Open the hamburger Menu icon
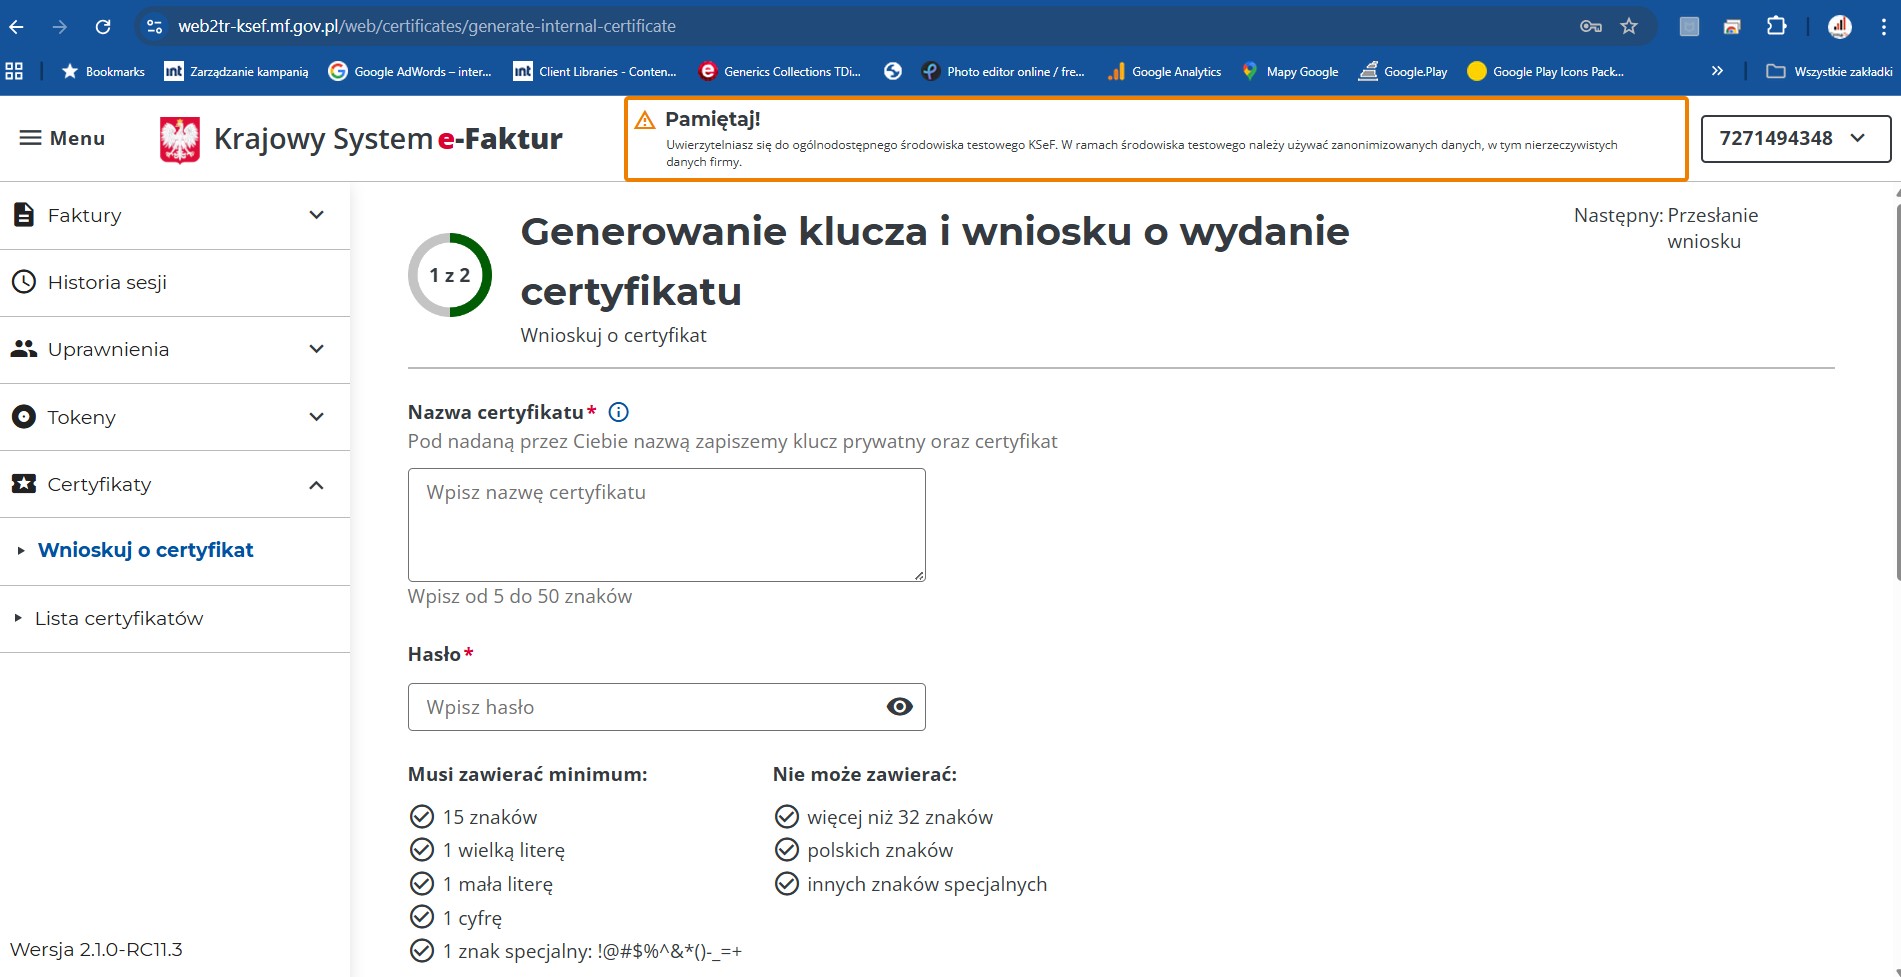Screen dimensions: 1901x977 pos(31,138)
